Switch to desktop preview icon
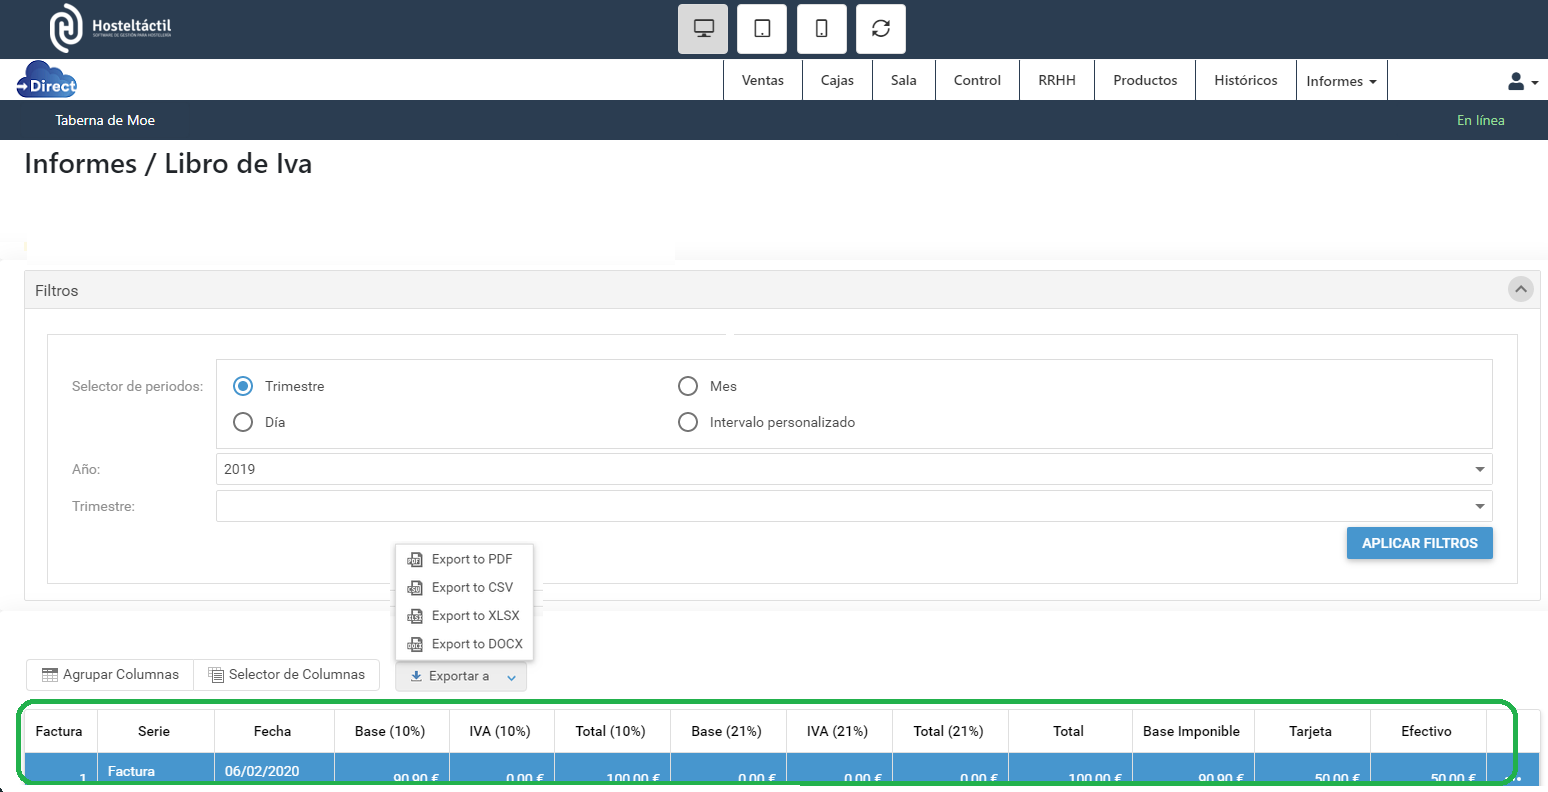Screen dimensions: 1548x792 click(x=703, y=29)
